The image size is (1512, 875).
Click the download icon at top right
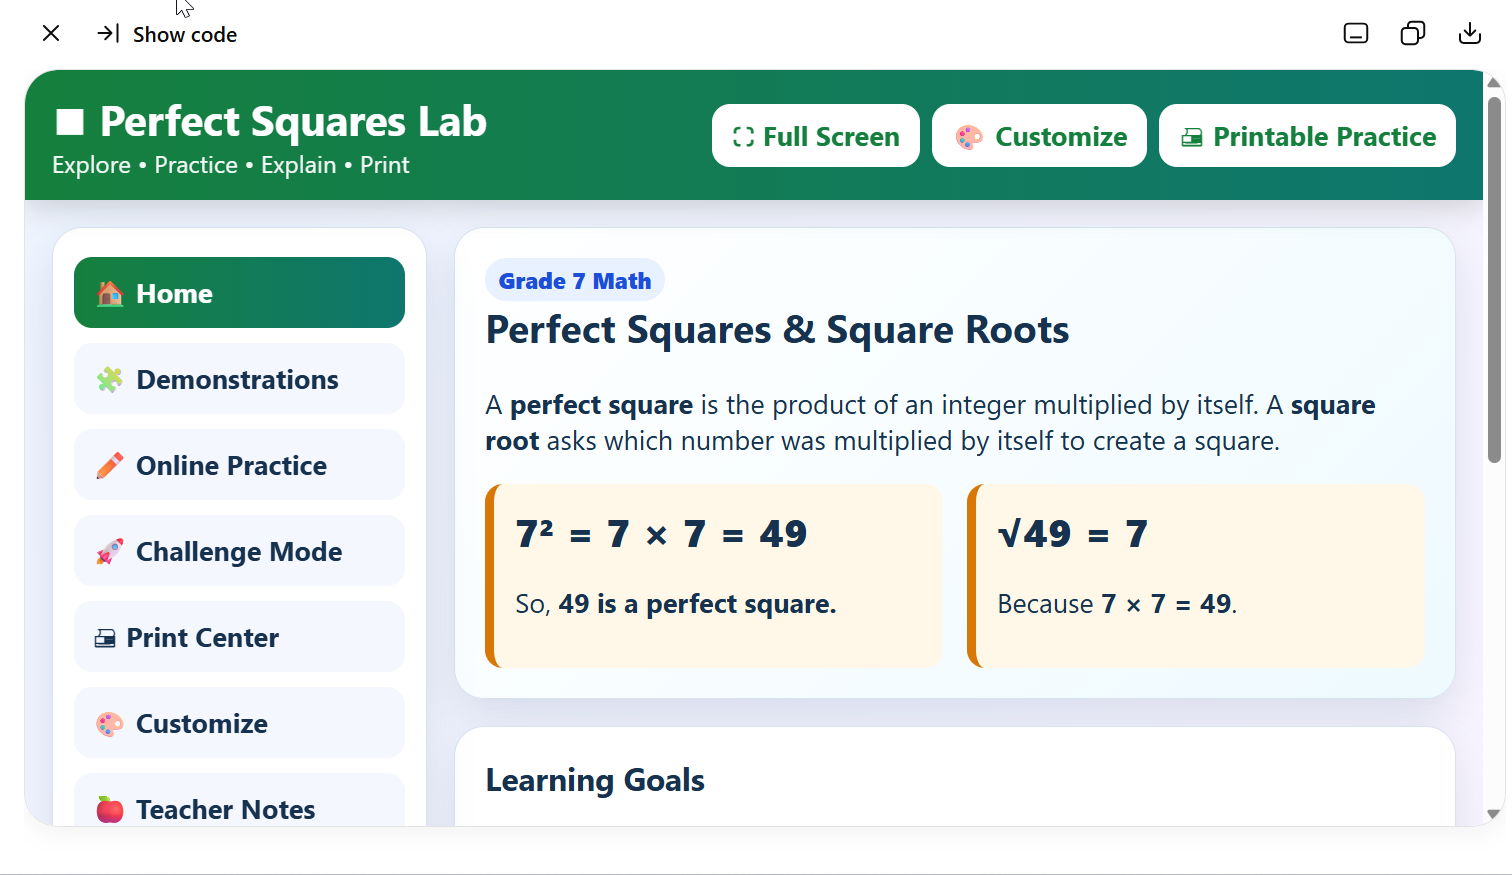pos(1469,34)
